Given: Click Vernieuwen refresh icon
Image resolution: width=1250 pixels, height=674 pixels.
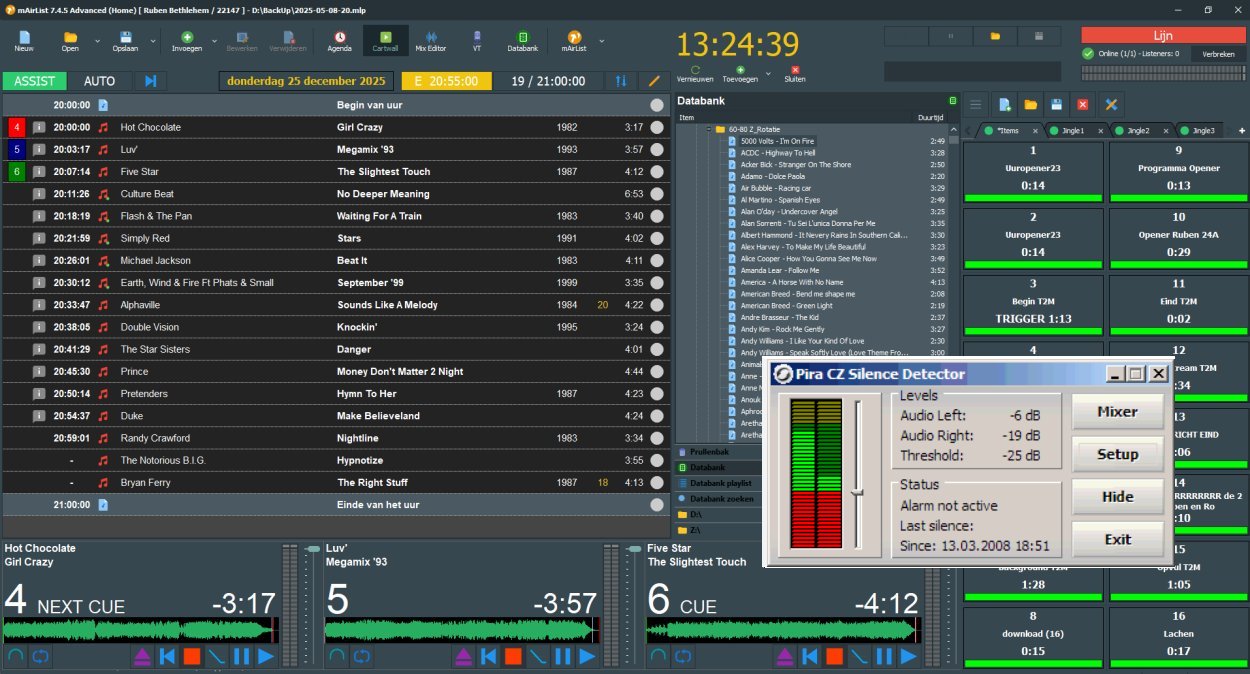Looking at the screenshot, I should [695, 72].
